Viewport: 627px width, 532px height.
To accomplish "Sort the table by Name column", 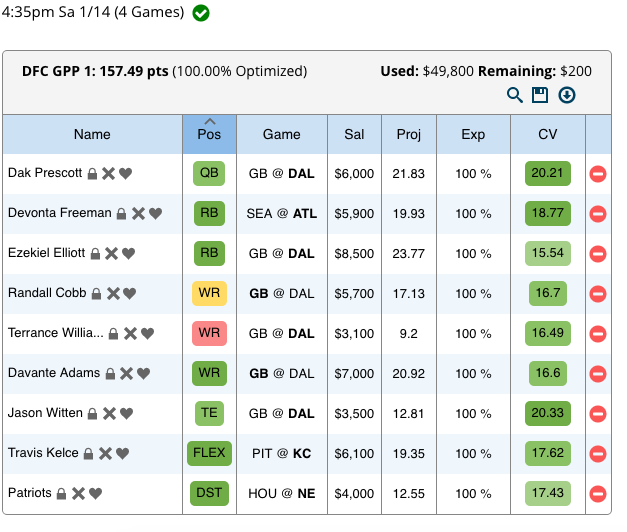I will 92,134.
